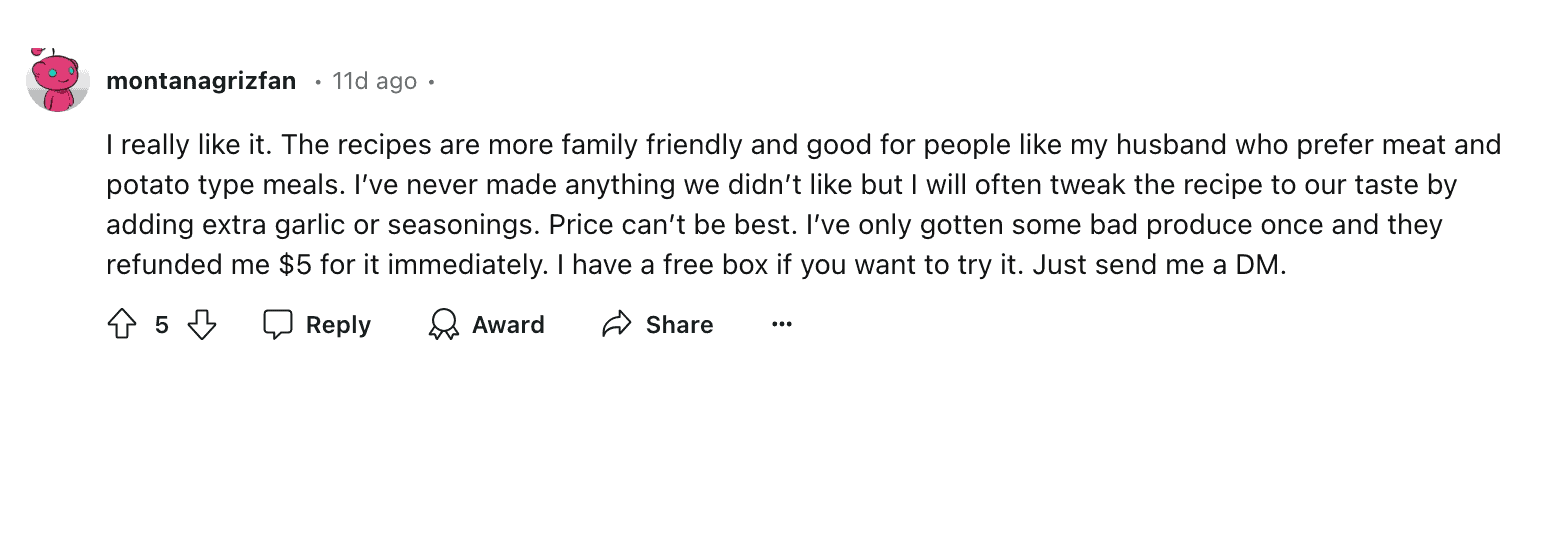The width and height of the screenshot is (1542, 538).
Task: Open the montanagrizfan user profile
Action: (201, 81)
